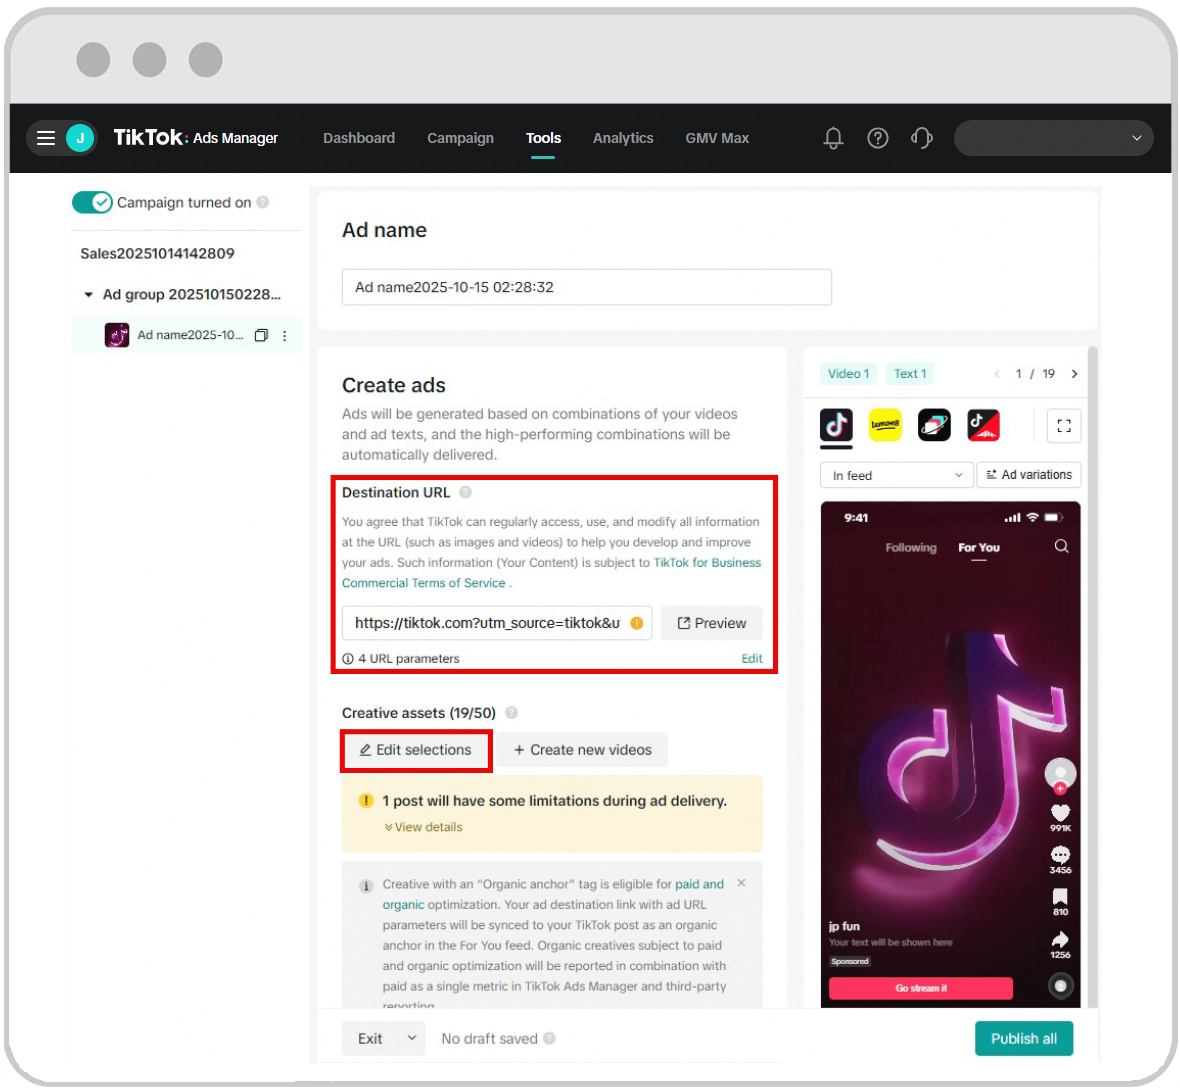Select the planet-logo placement preview icon
The image size is (1180, 1089).
click(x=934, y=425)
